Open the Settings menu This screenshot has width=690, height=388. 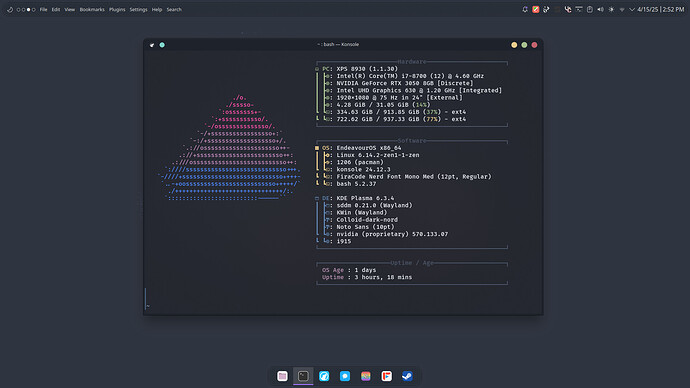coord(138,9)
